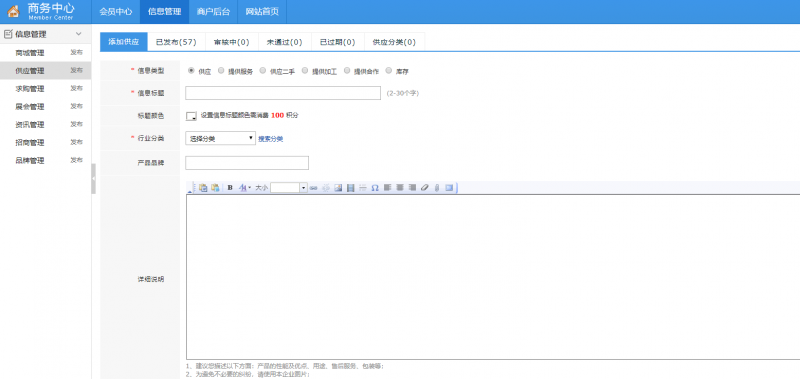Align the editor text left
800x379 pixels.
(x=387, y=188)
